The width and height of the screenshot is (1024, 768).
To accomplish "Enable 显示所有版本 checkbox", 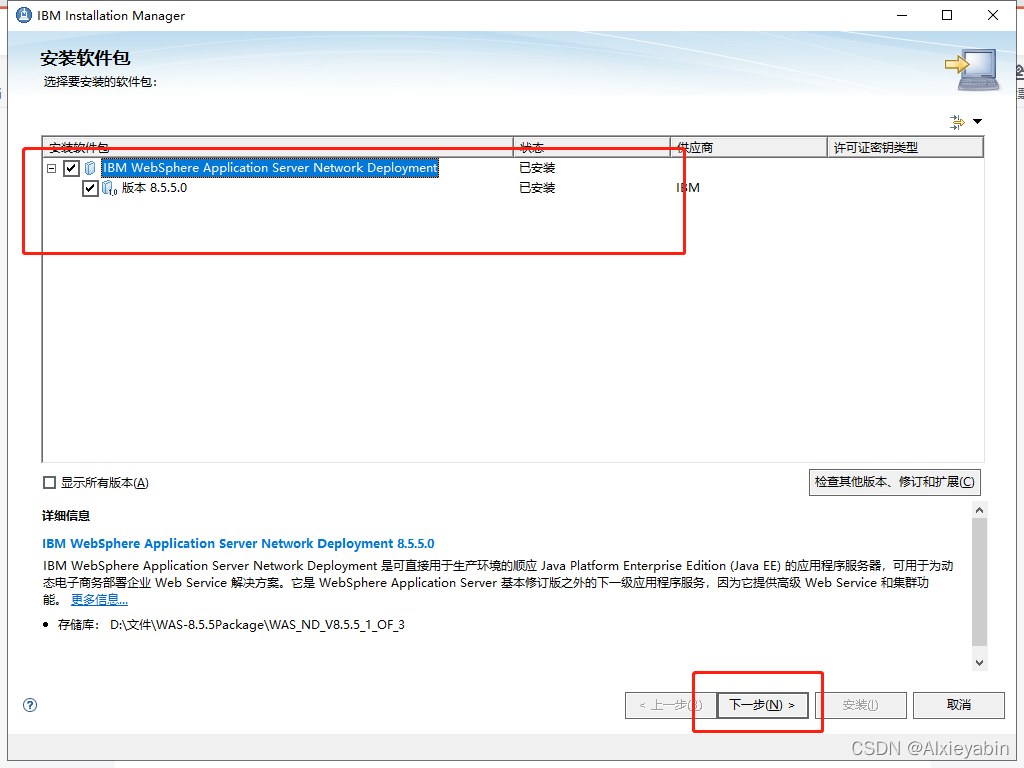I will click(49, 482).
